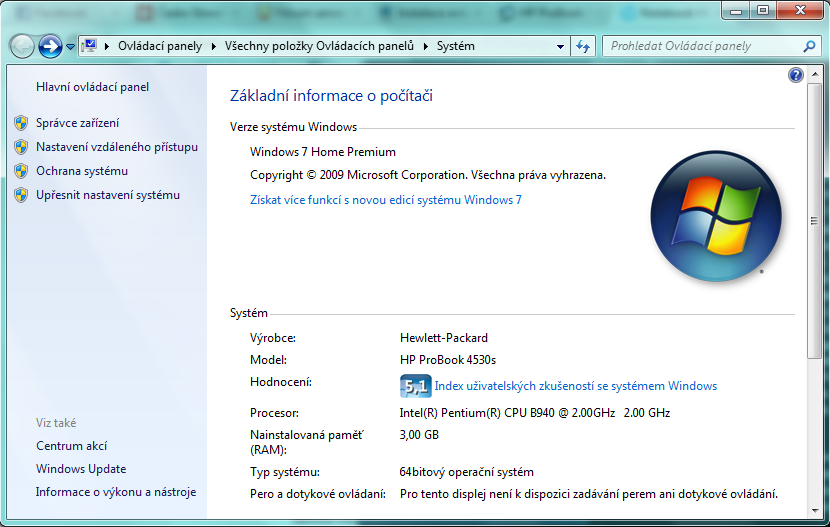Expand arrow before Systém breadcrumb

[426, 47]
